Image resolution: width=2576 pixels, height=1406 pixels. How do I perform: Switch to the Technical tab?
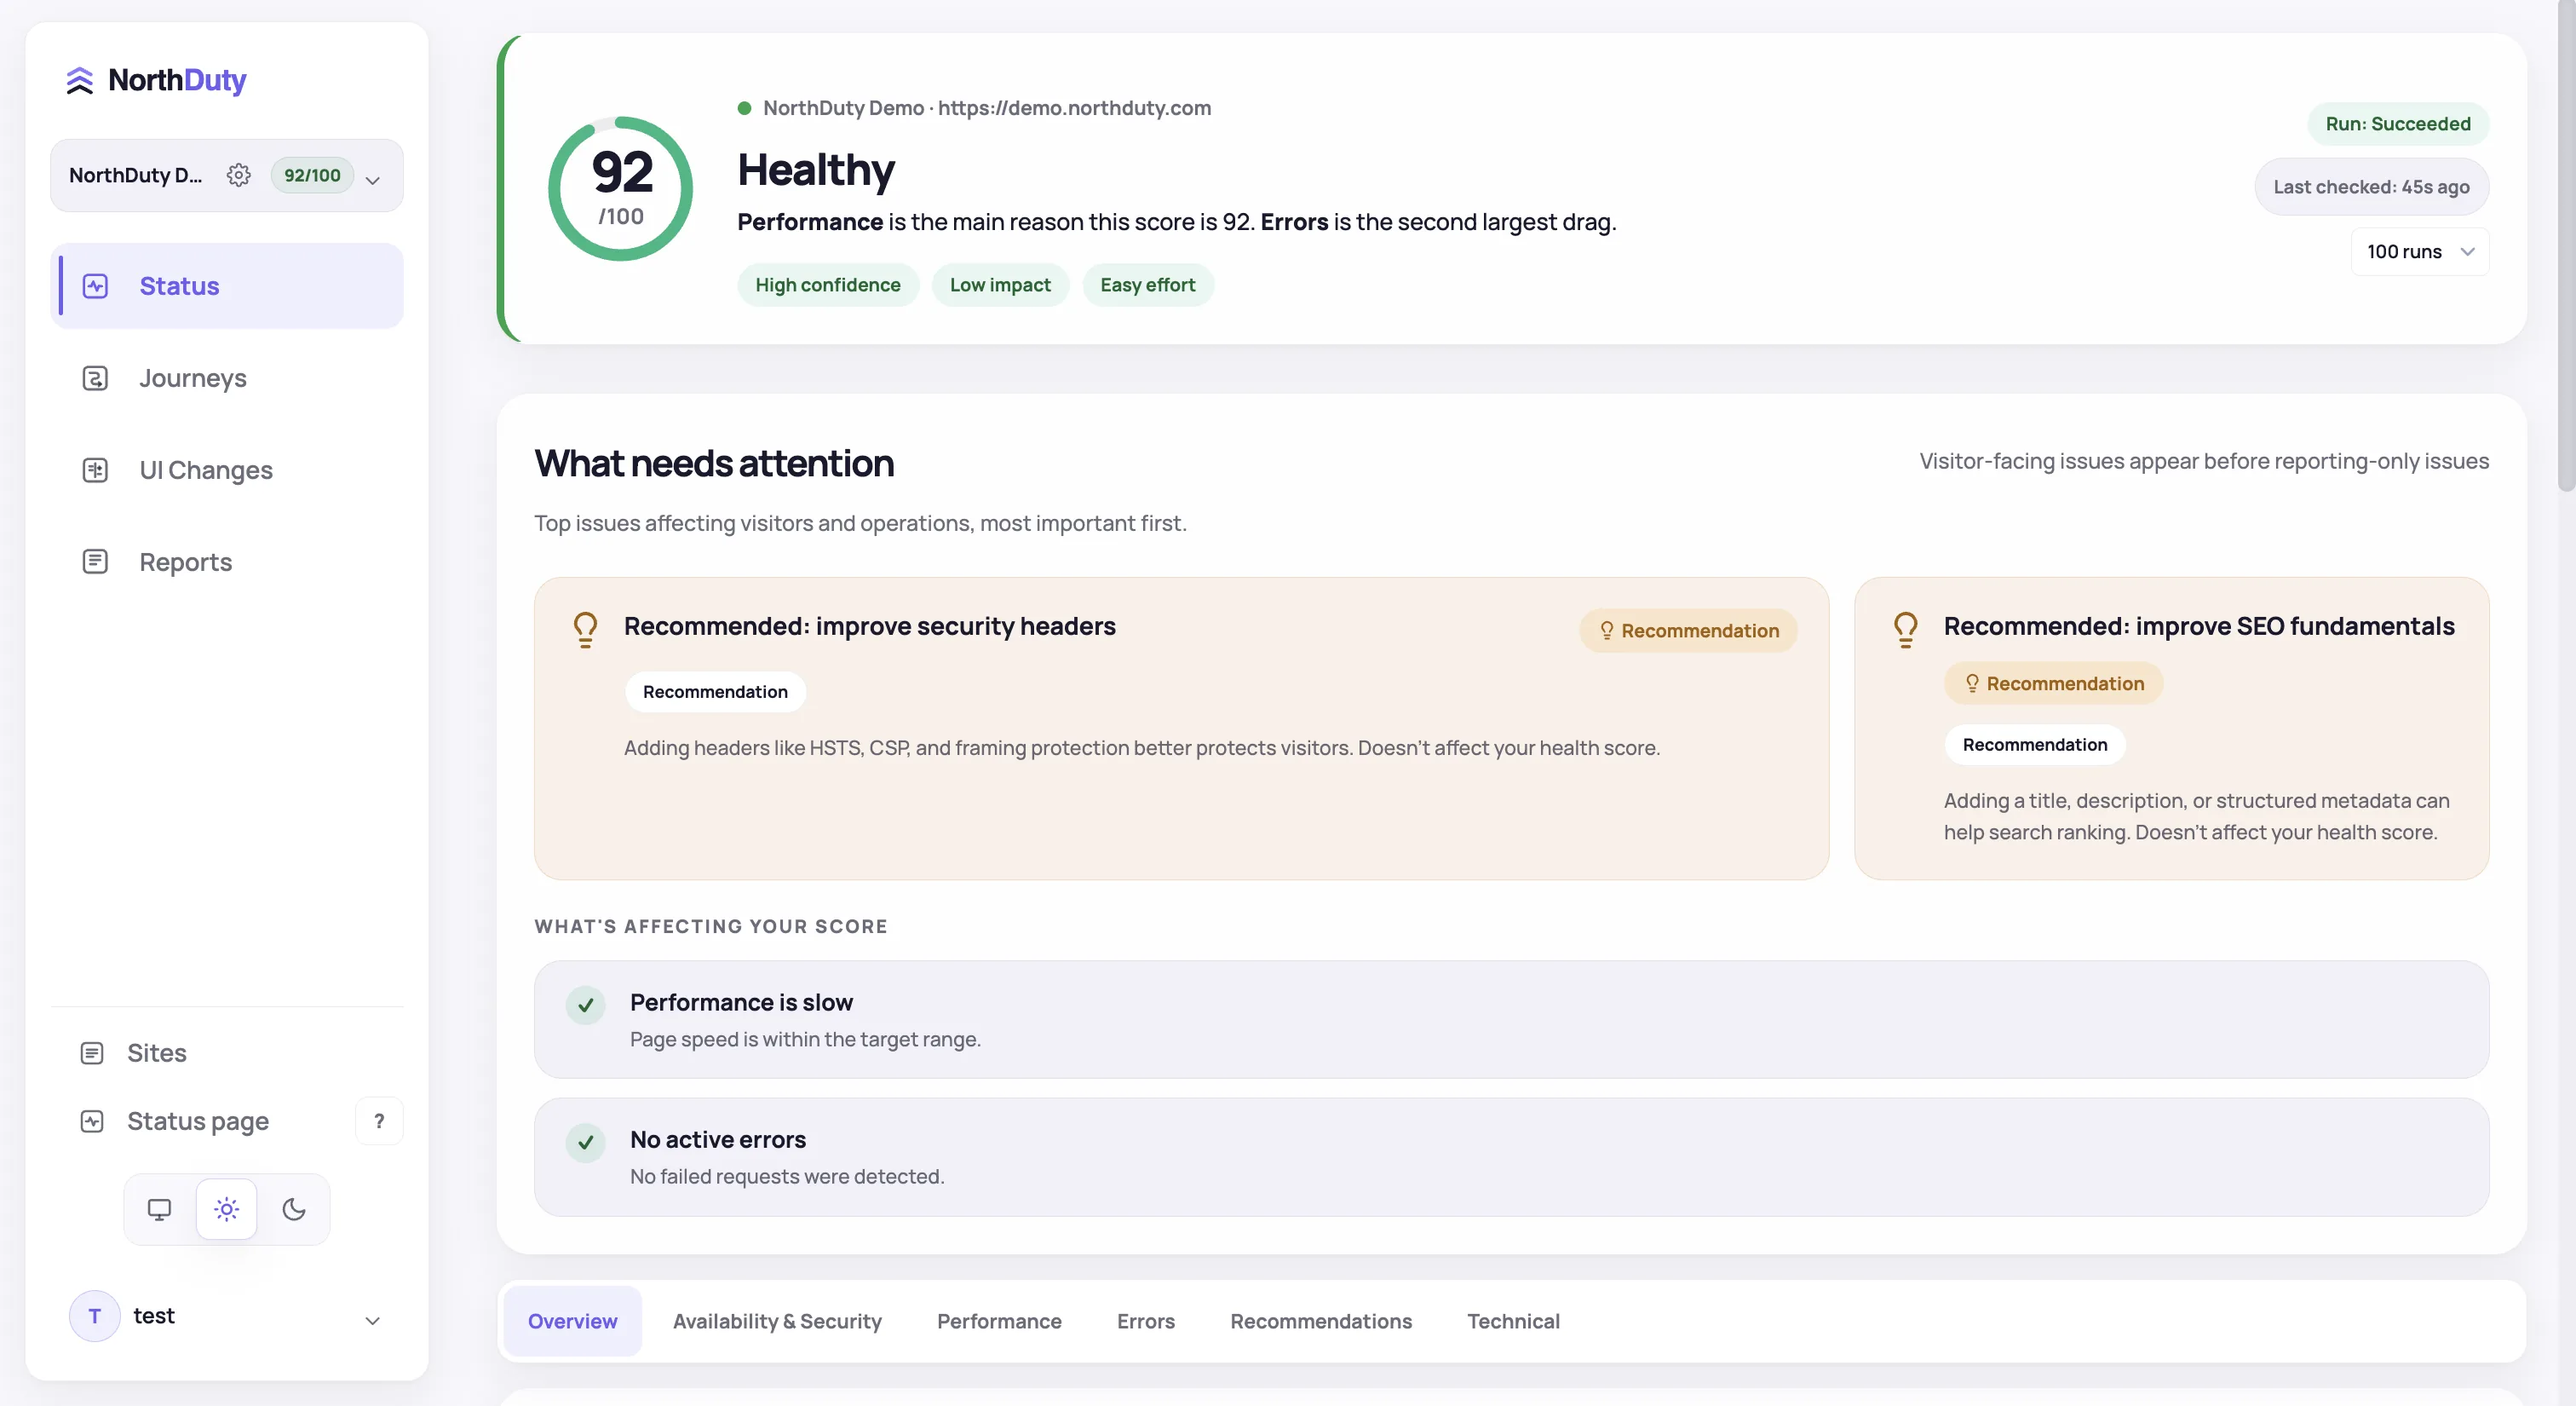(1513, 1321)
